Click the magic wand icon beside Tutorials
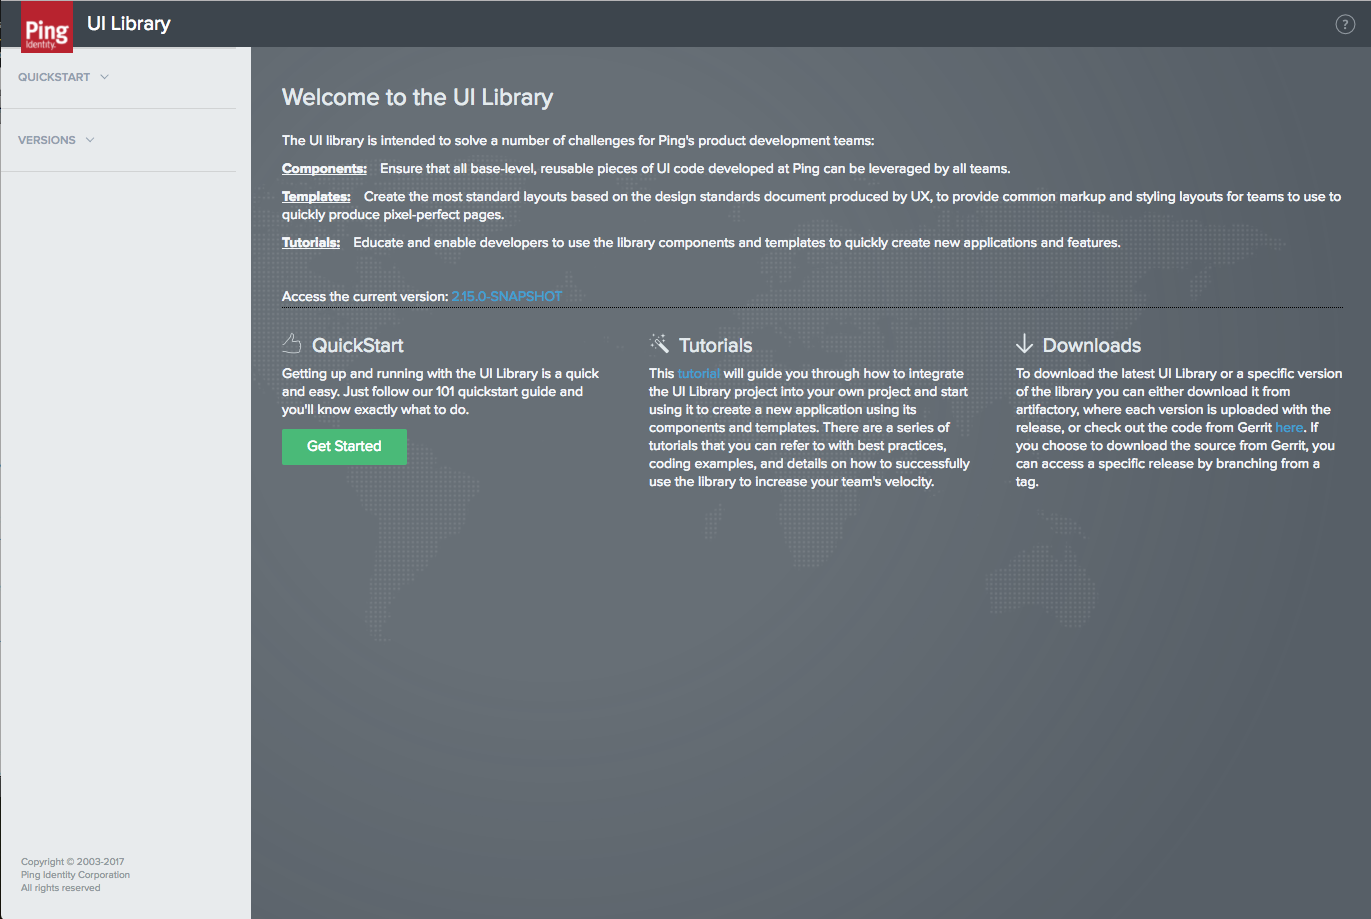The width and height of the screenshot is (1371, 919). coord(659,344)
